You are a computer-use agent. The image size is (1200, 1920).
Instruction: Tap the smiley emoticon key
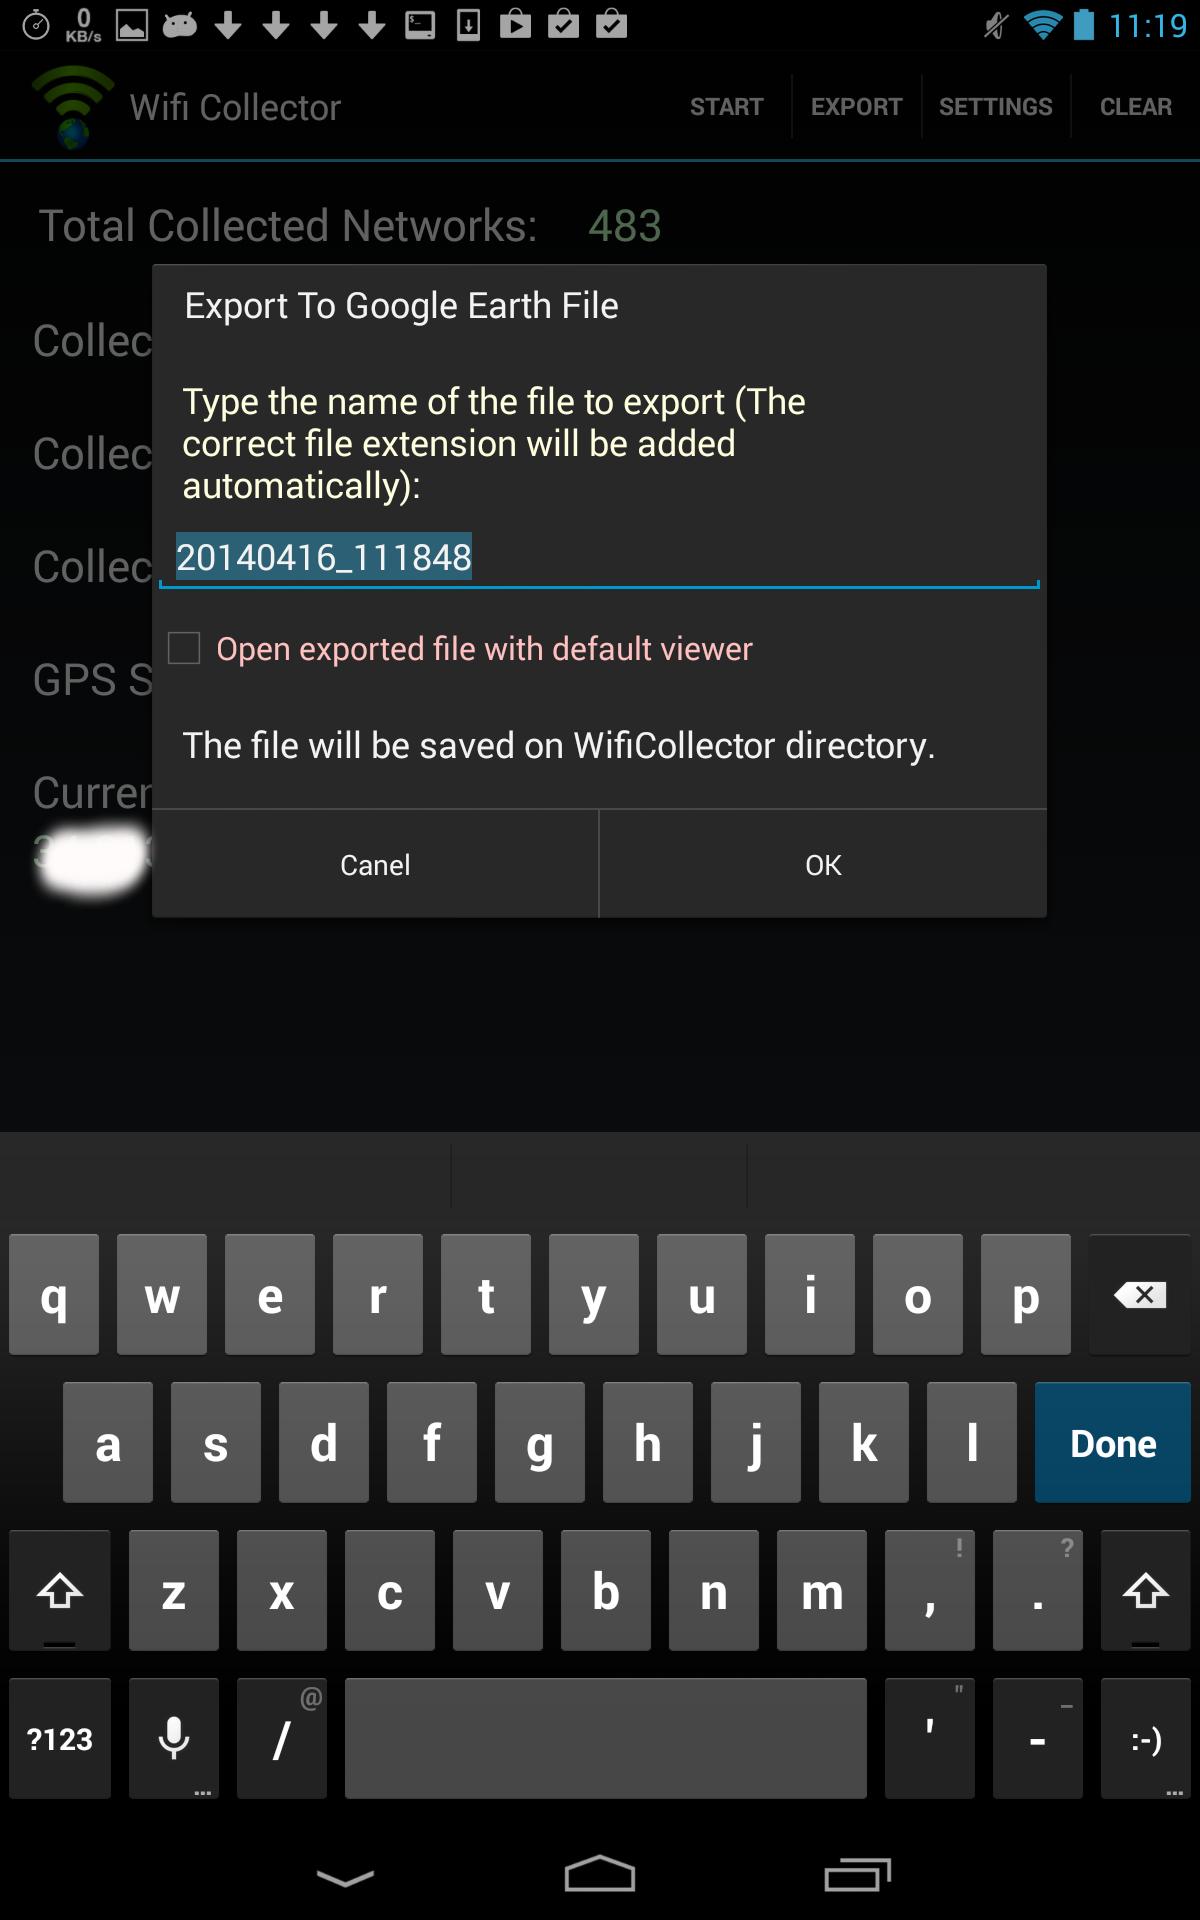coord(1146,1739)
